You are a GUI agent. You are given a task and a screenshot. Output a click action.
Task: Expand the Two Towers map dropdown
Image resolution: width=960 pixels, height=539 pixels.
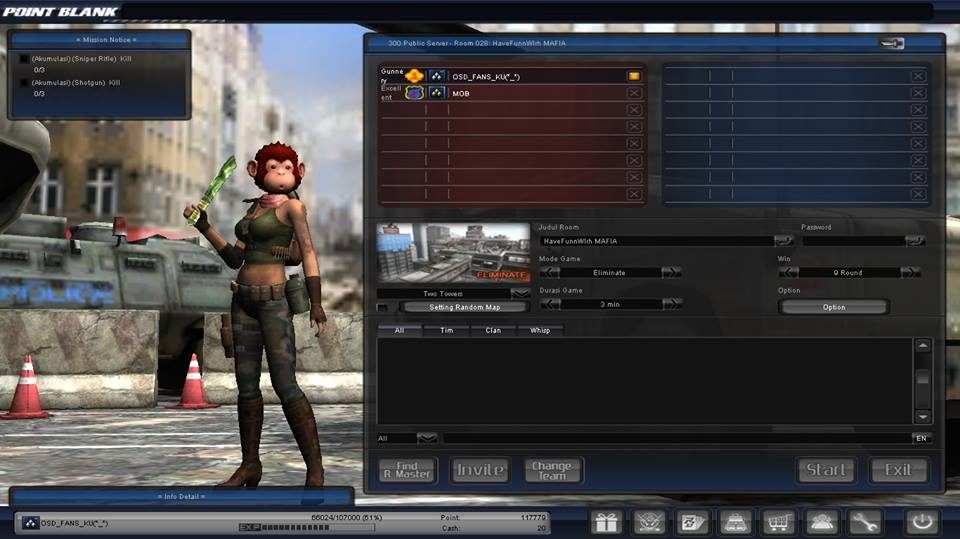(520, 293)
